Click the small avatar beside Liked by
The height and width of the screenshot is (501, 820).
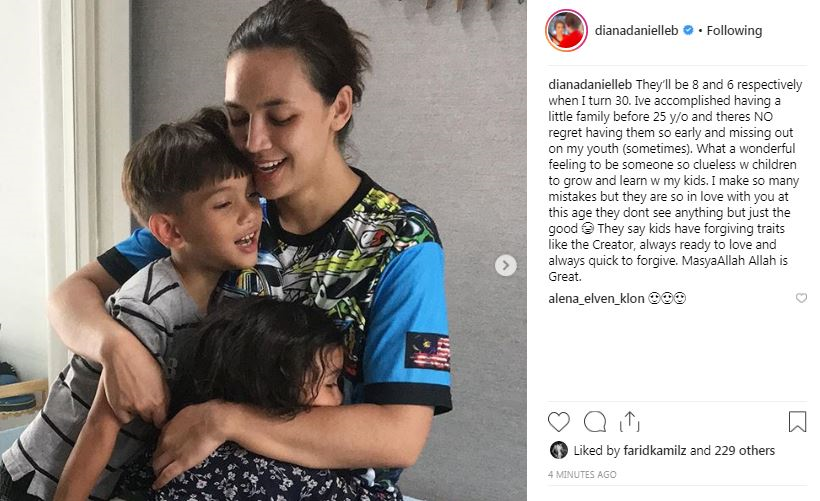(559, 450)
